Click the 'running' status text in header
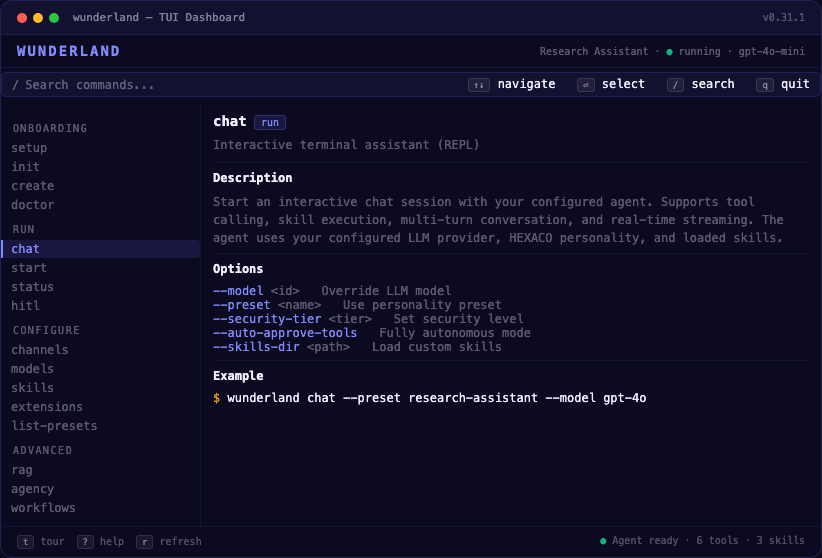 (x=699, y=51)
